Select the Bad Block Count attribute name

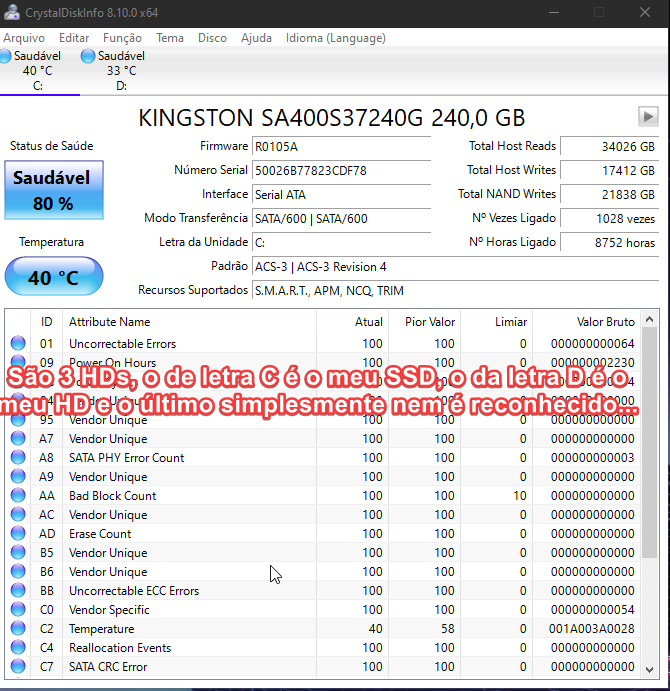pyautogui.click(x=112, y=496)
